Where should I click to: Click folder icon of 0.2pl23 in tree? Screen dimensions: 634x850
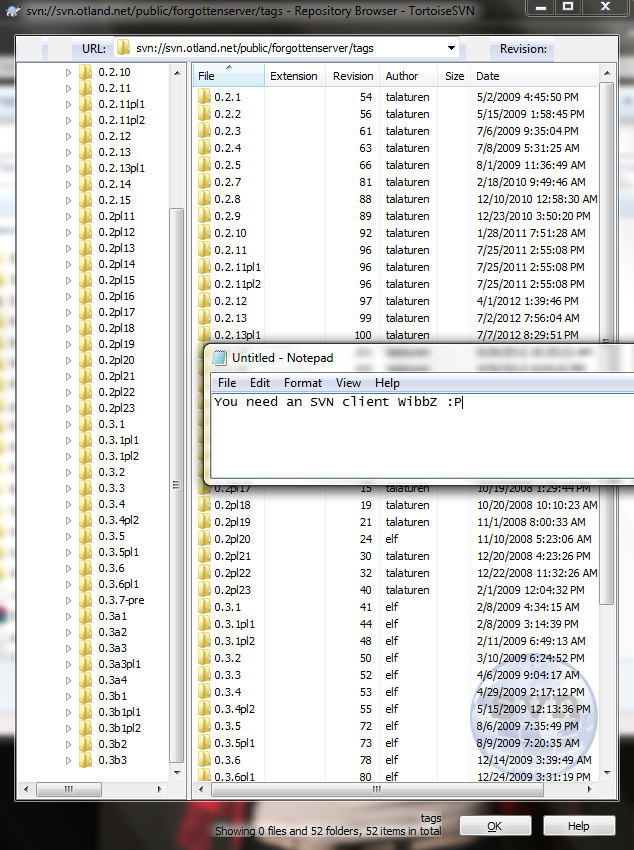[x=85, y=408]
